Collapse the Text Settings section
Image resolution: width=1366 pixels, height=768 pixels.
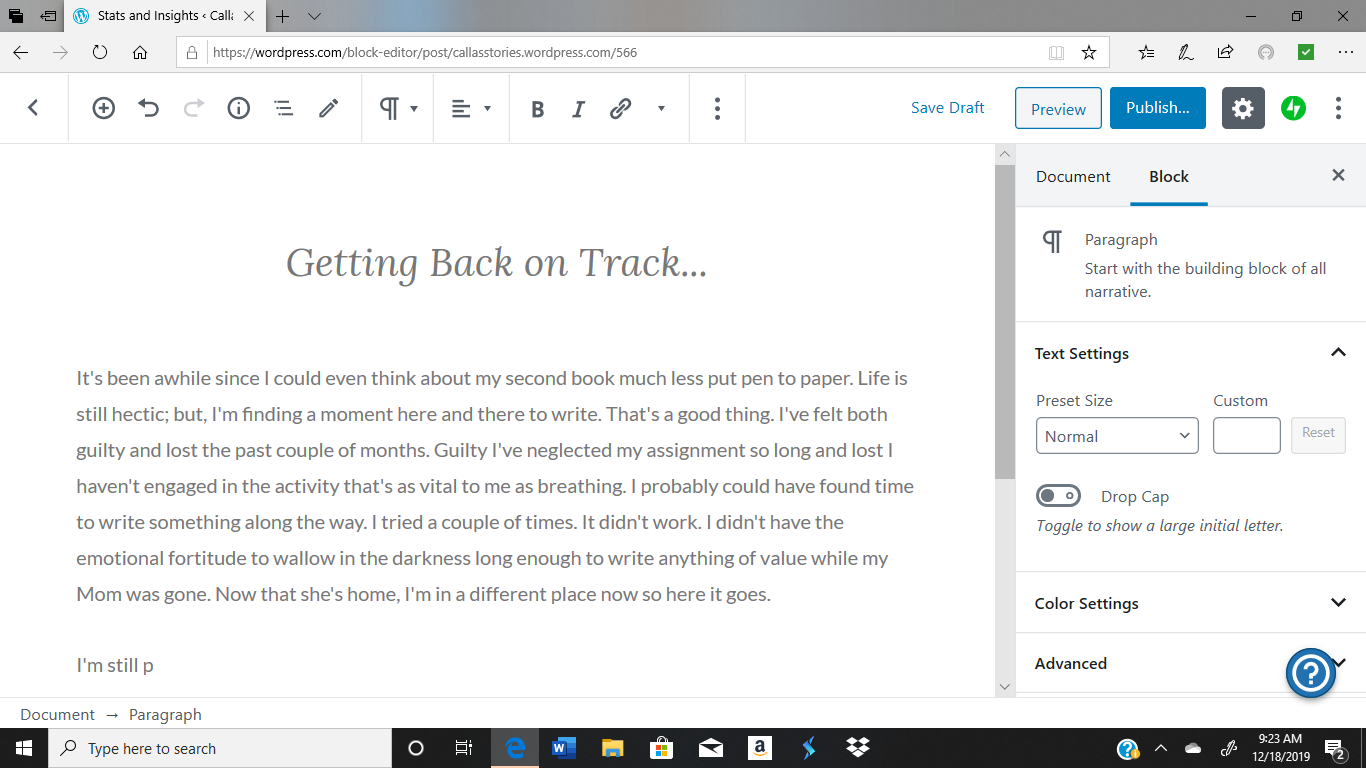(x=1338, y=353)
